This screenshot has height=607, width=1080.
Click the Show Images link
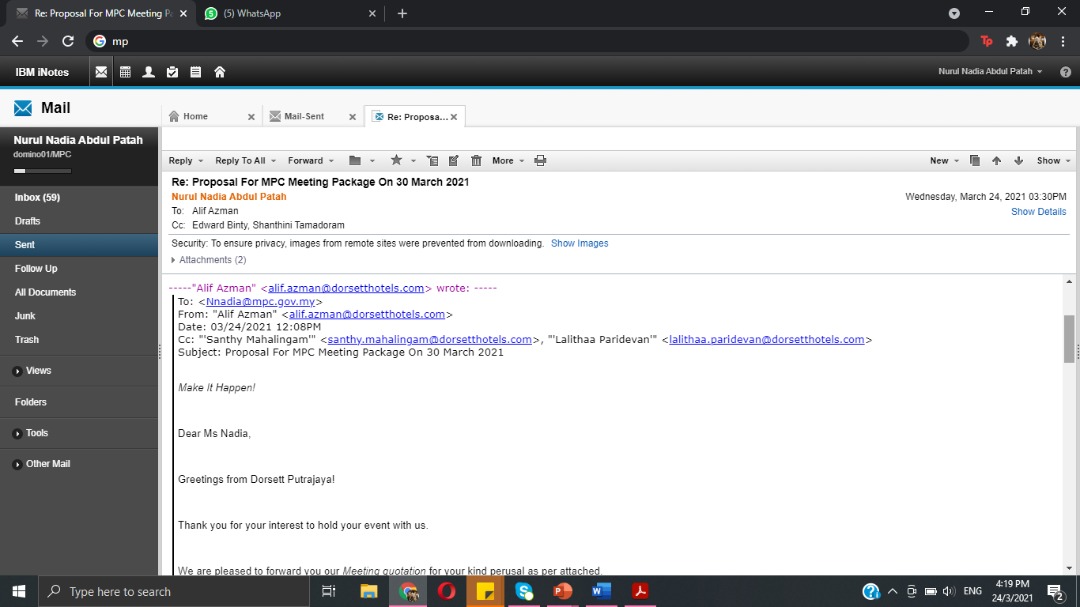pos(579,243)
